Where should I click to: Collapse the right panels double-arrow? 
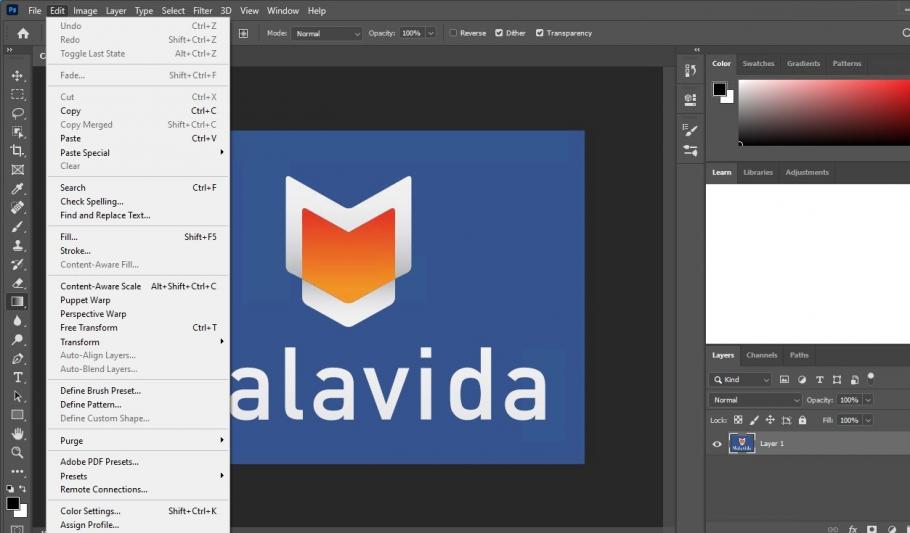[697, 50]
